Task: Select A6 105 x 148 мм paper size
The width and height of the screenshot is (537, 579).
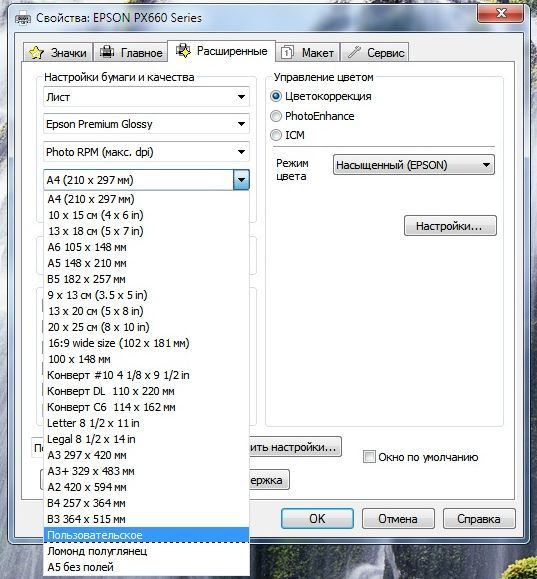Action: point(146,247)
